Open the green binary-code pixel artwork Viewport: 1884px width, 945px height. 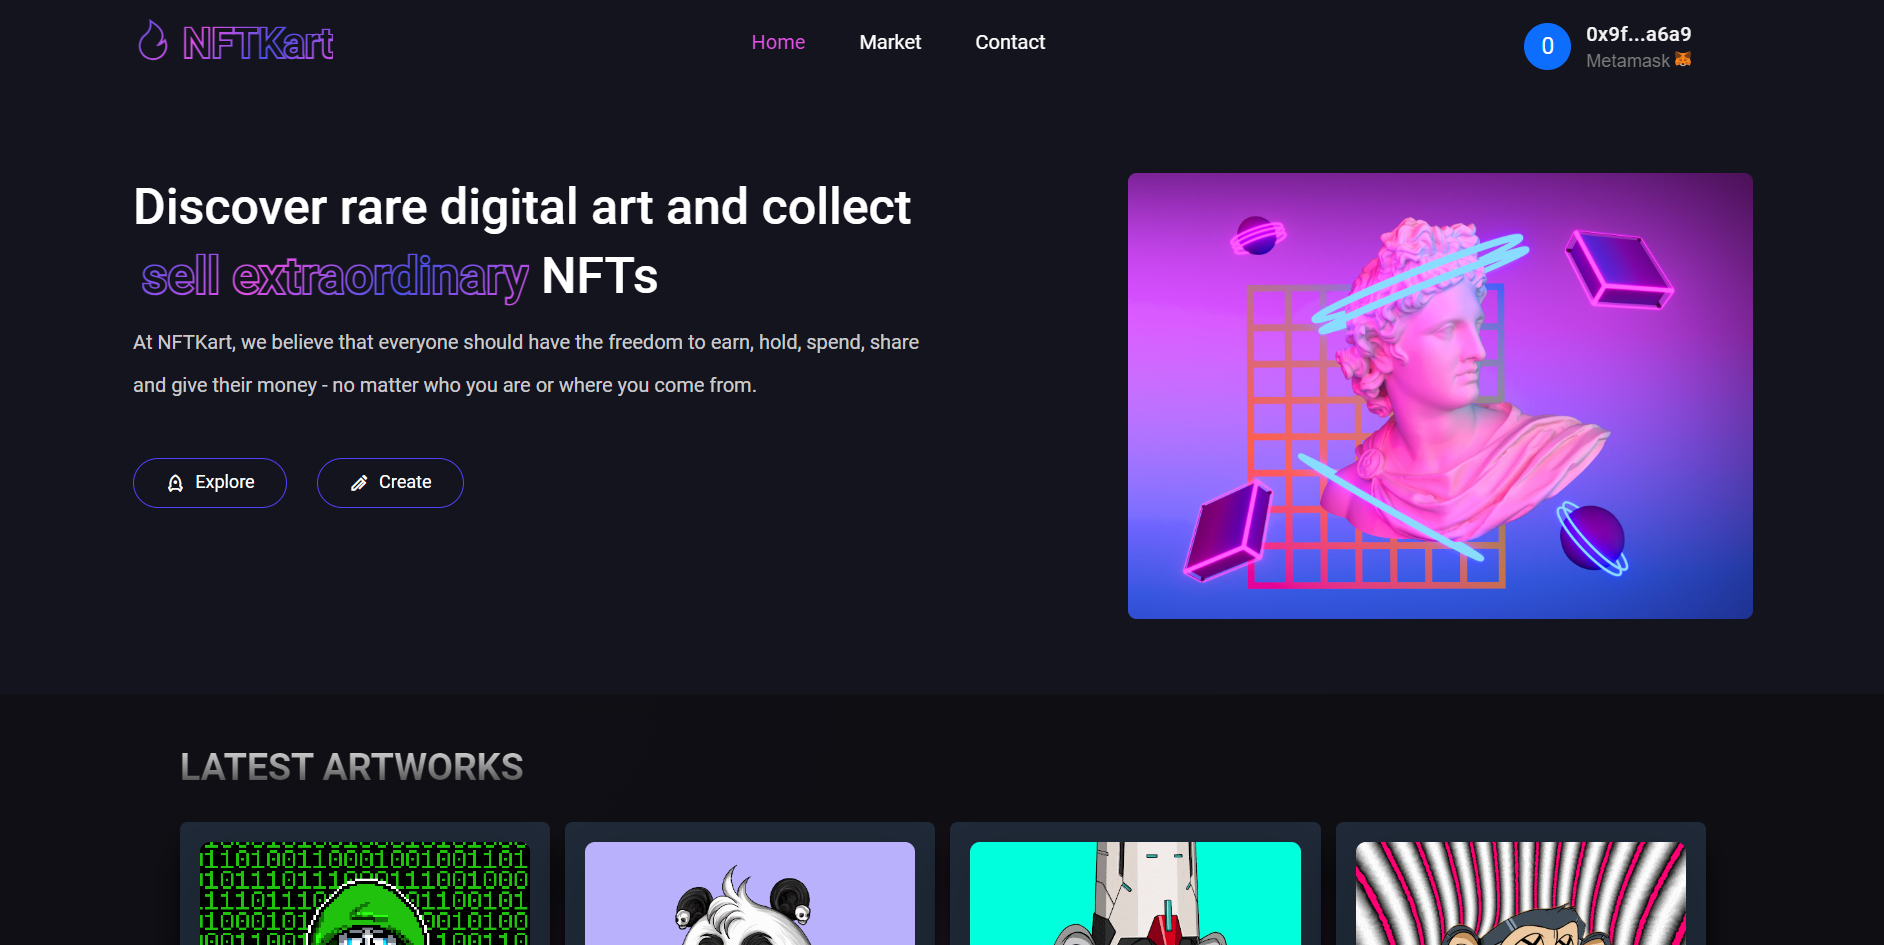coord(364,893)
